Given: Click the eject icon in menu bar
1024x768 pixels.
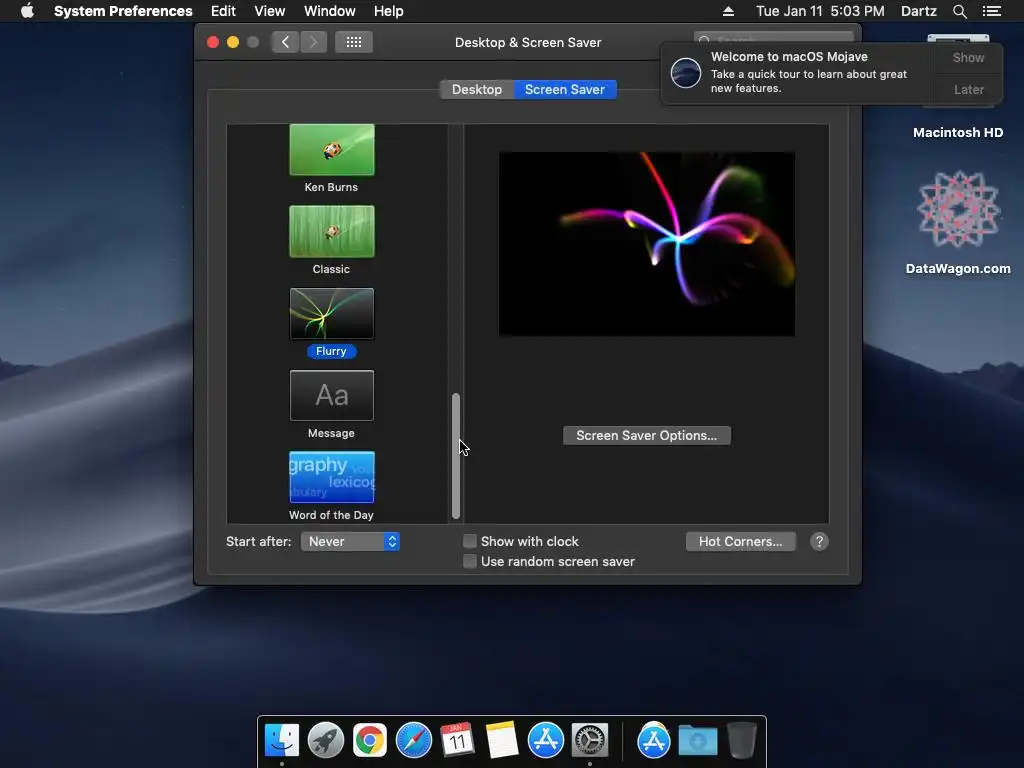Looking at the screenshot, I should coord(728,11).
